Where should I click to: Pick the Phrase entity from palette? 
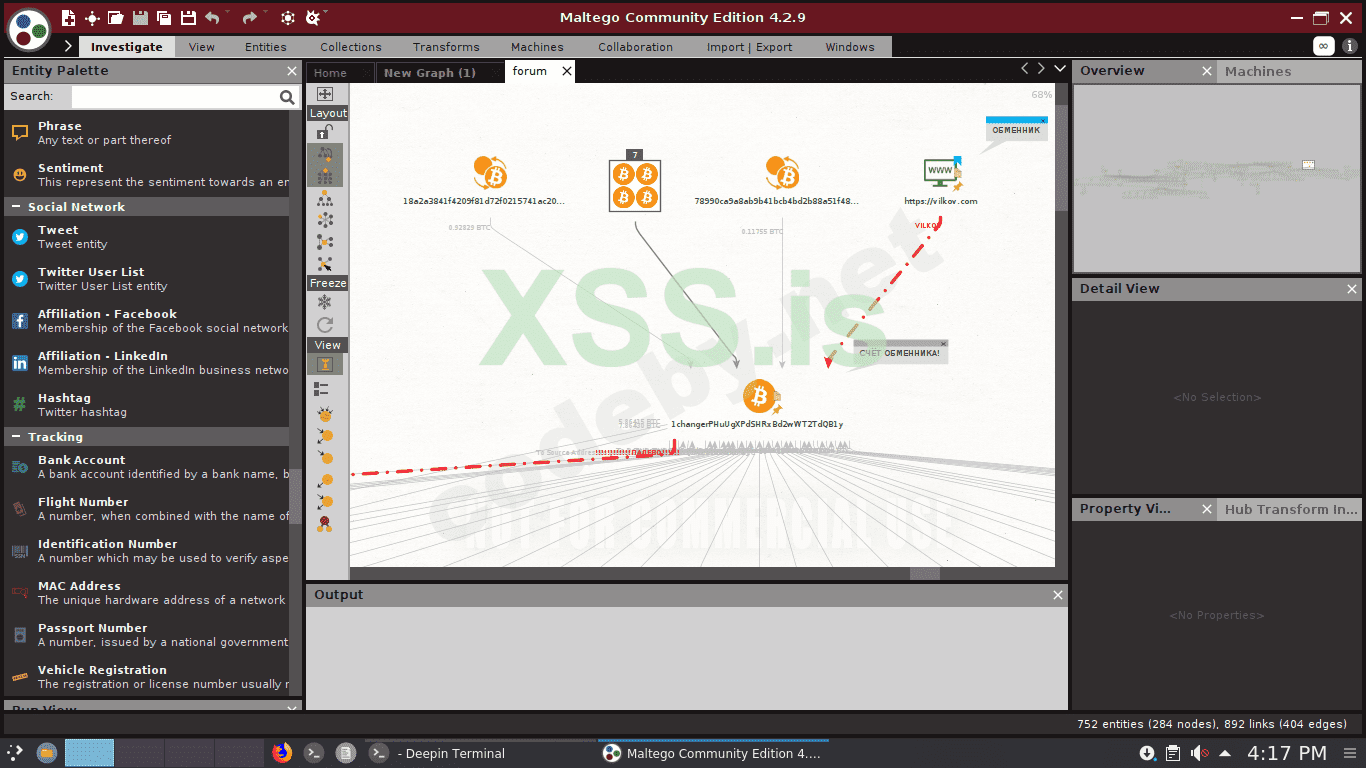pos(150,133)
